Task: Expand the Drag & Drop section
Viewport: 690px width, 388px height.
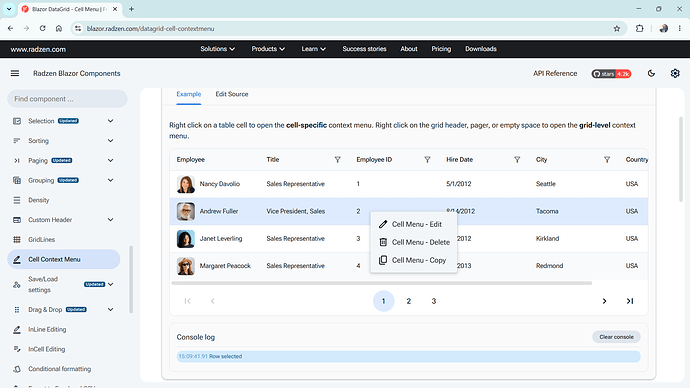Action: (110, 310)
